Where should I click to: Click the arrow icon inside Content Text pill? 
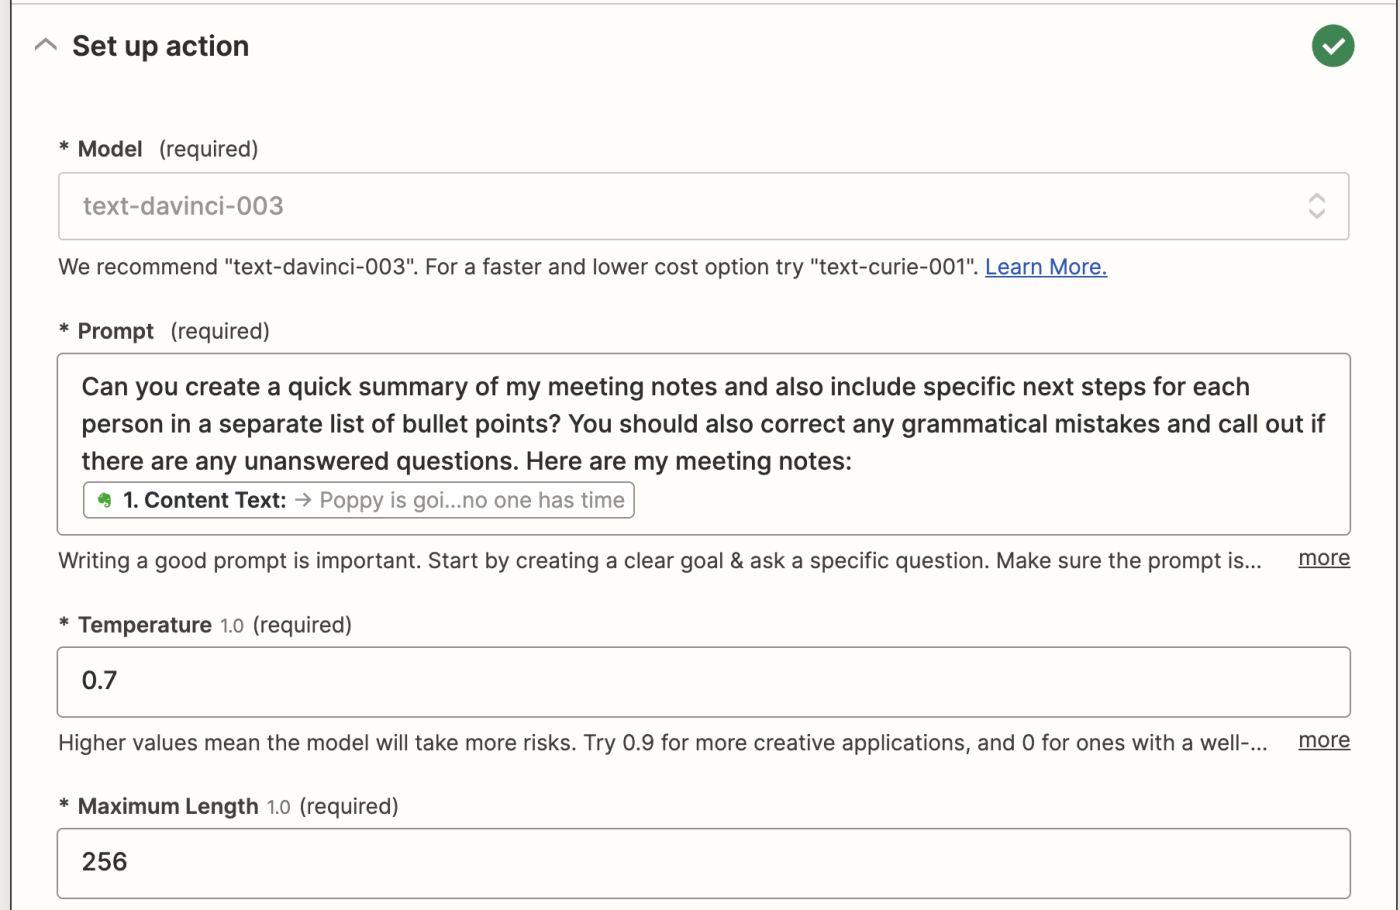303,500
